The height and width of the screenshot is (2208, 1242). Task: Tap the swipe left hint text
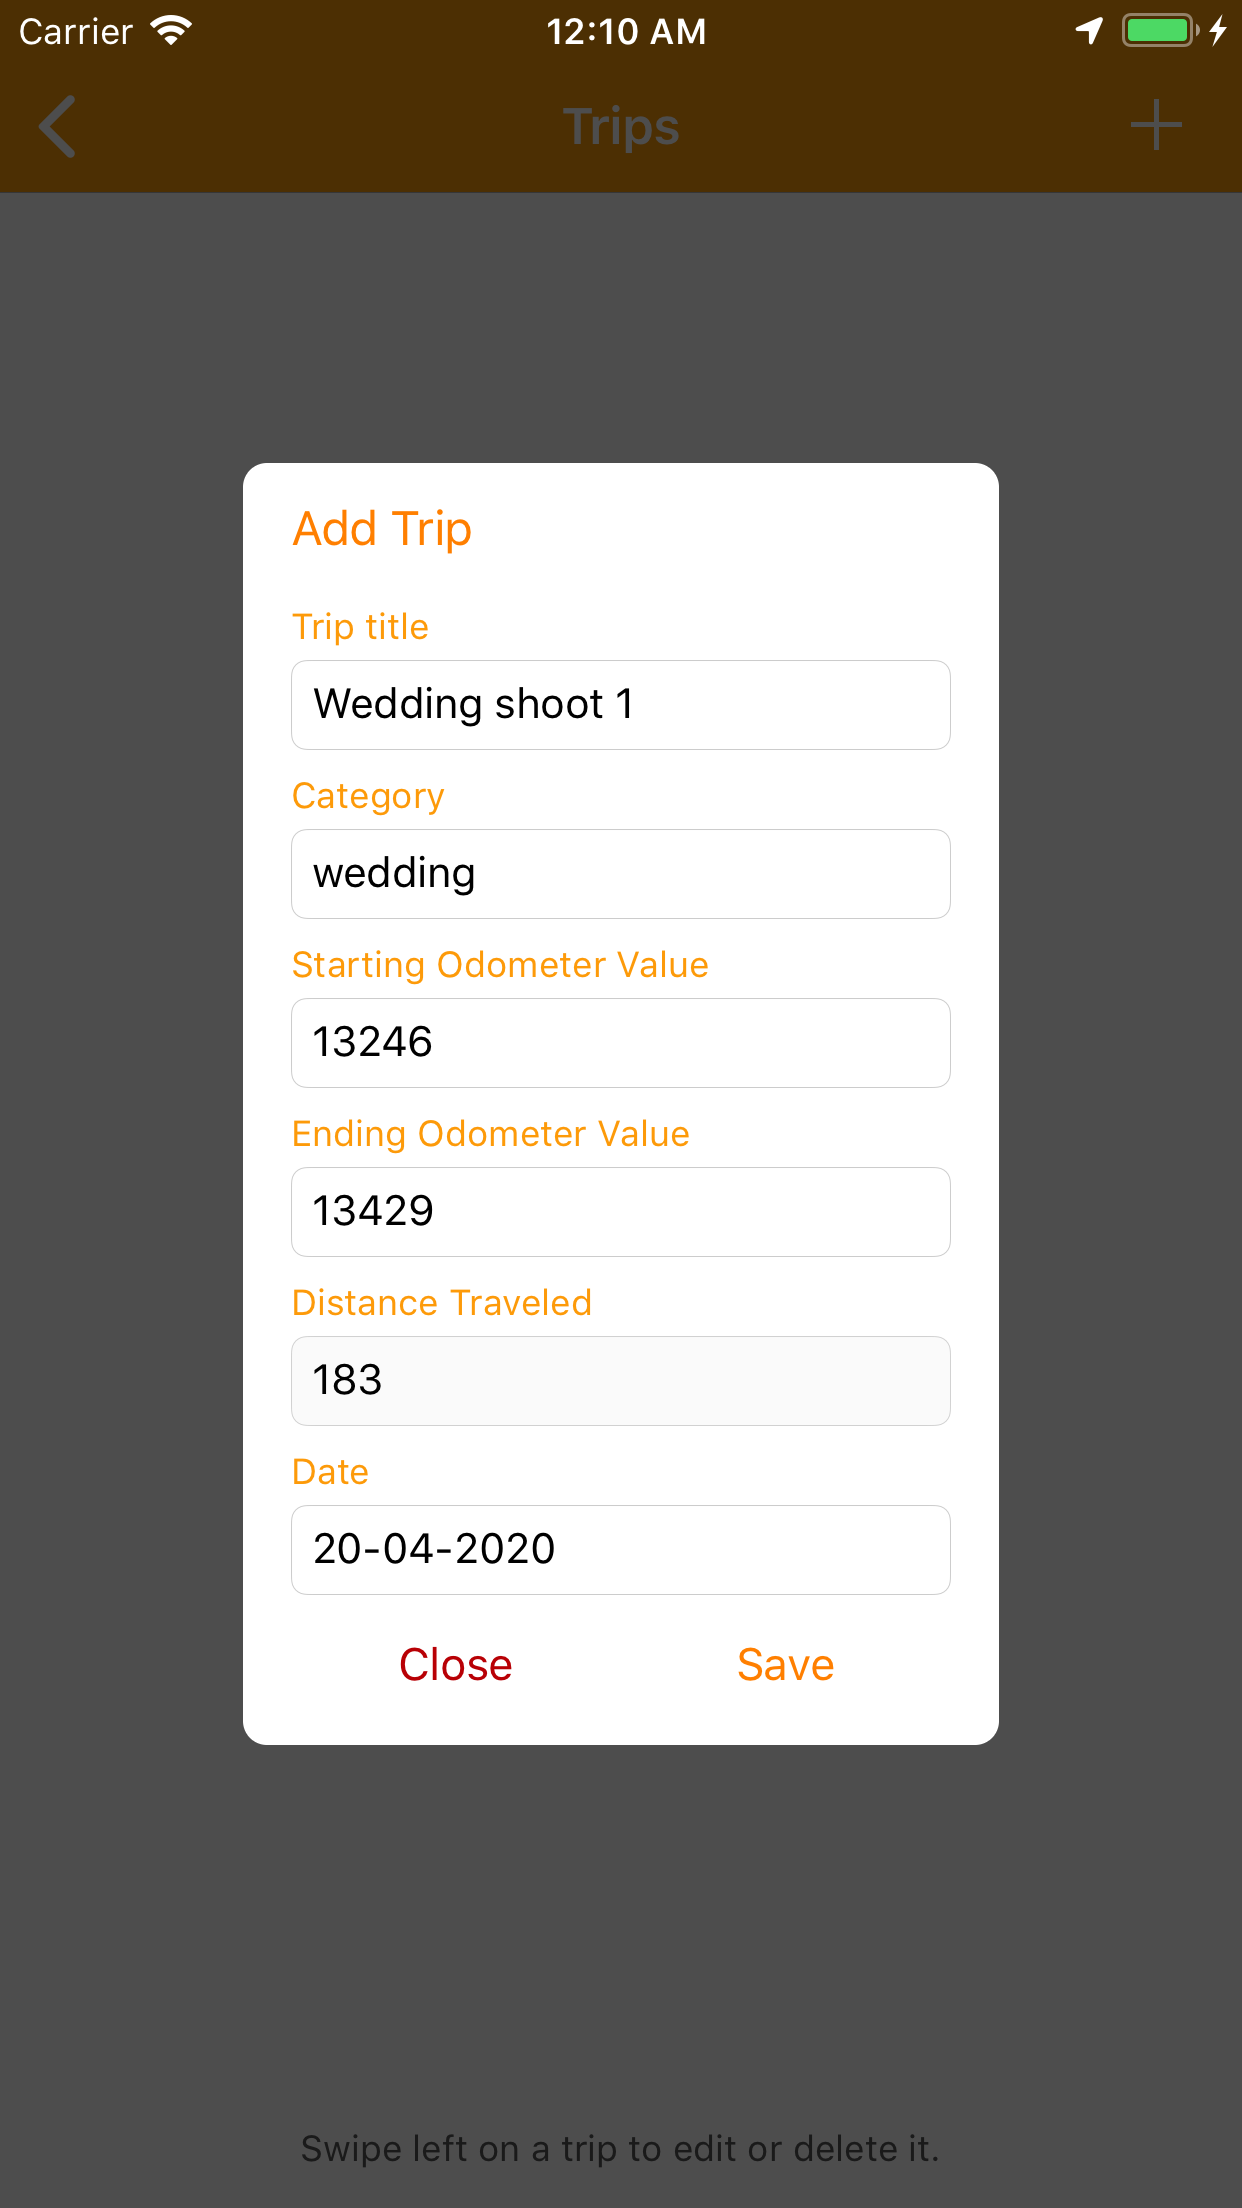pos(620,2148)
